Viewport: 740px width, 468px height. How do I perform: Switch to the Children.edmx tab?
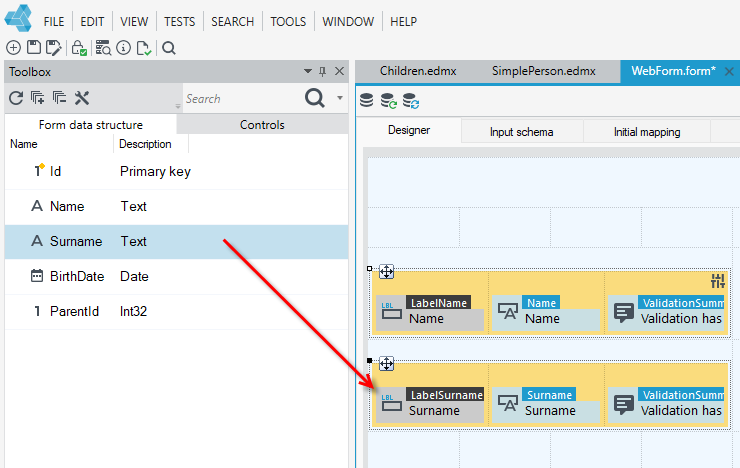418,71
